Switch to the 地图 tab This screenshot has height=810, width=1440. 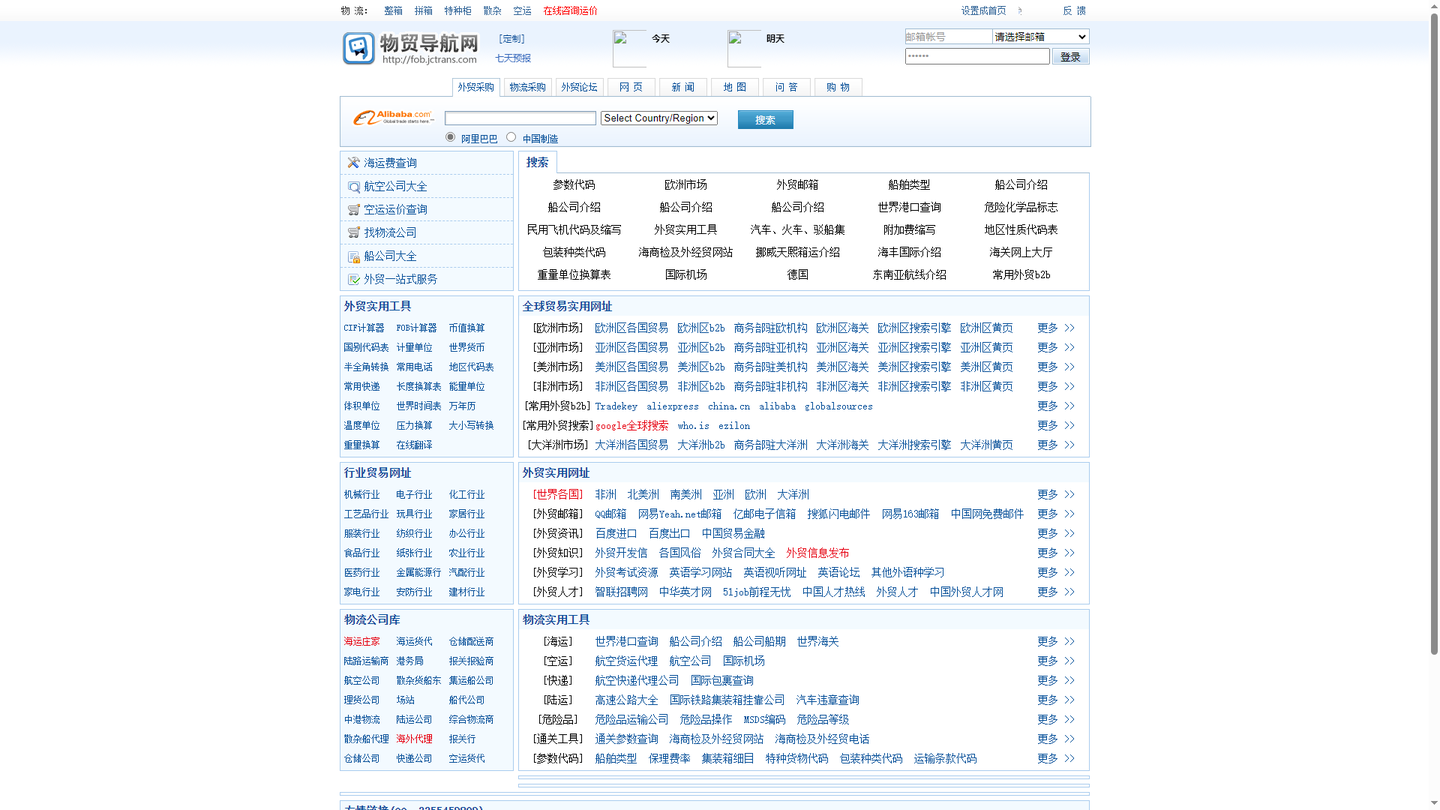(x=735, y=87)
